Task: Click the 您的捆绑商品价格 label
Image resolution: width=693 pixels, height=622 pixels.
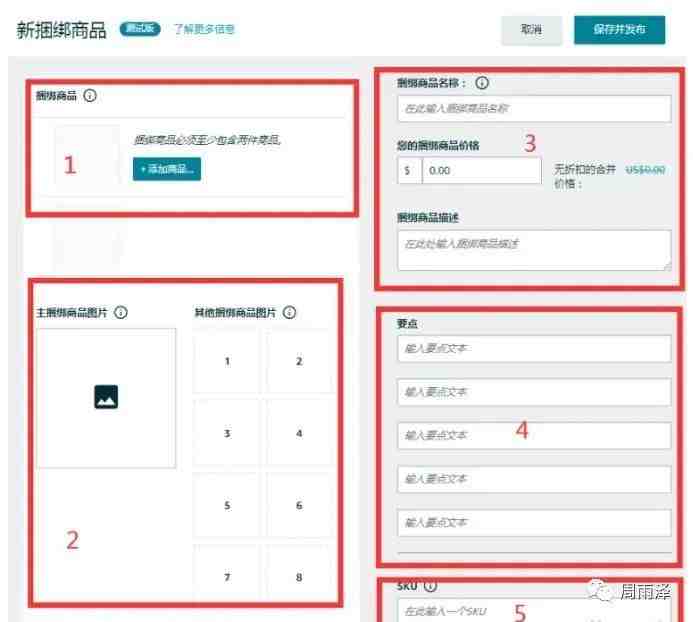Action: click(x=438, y=145)
